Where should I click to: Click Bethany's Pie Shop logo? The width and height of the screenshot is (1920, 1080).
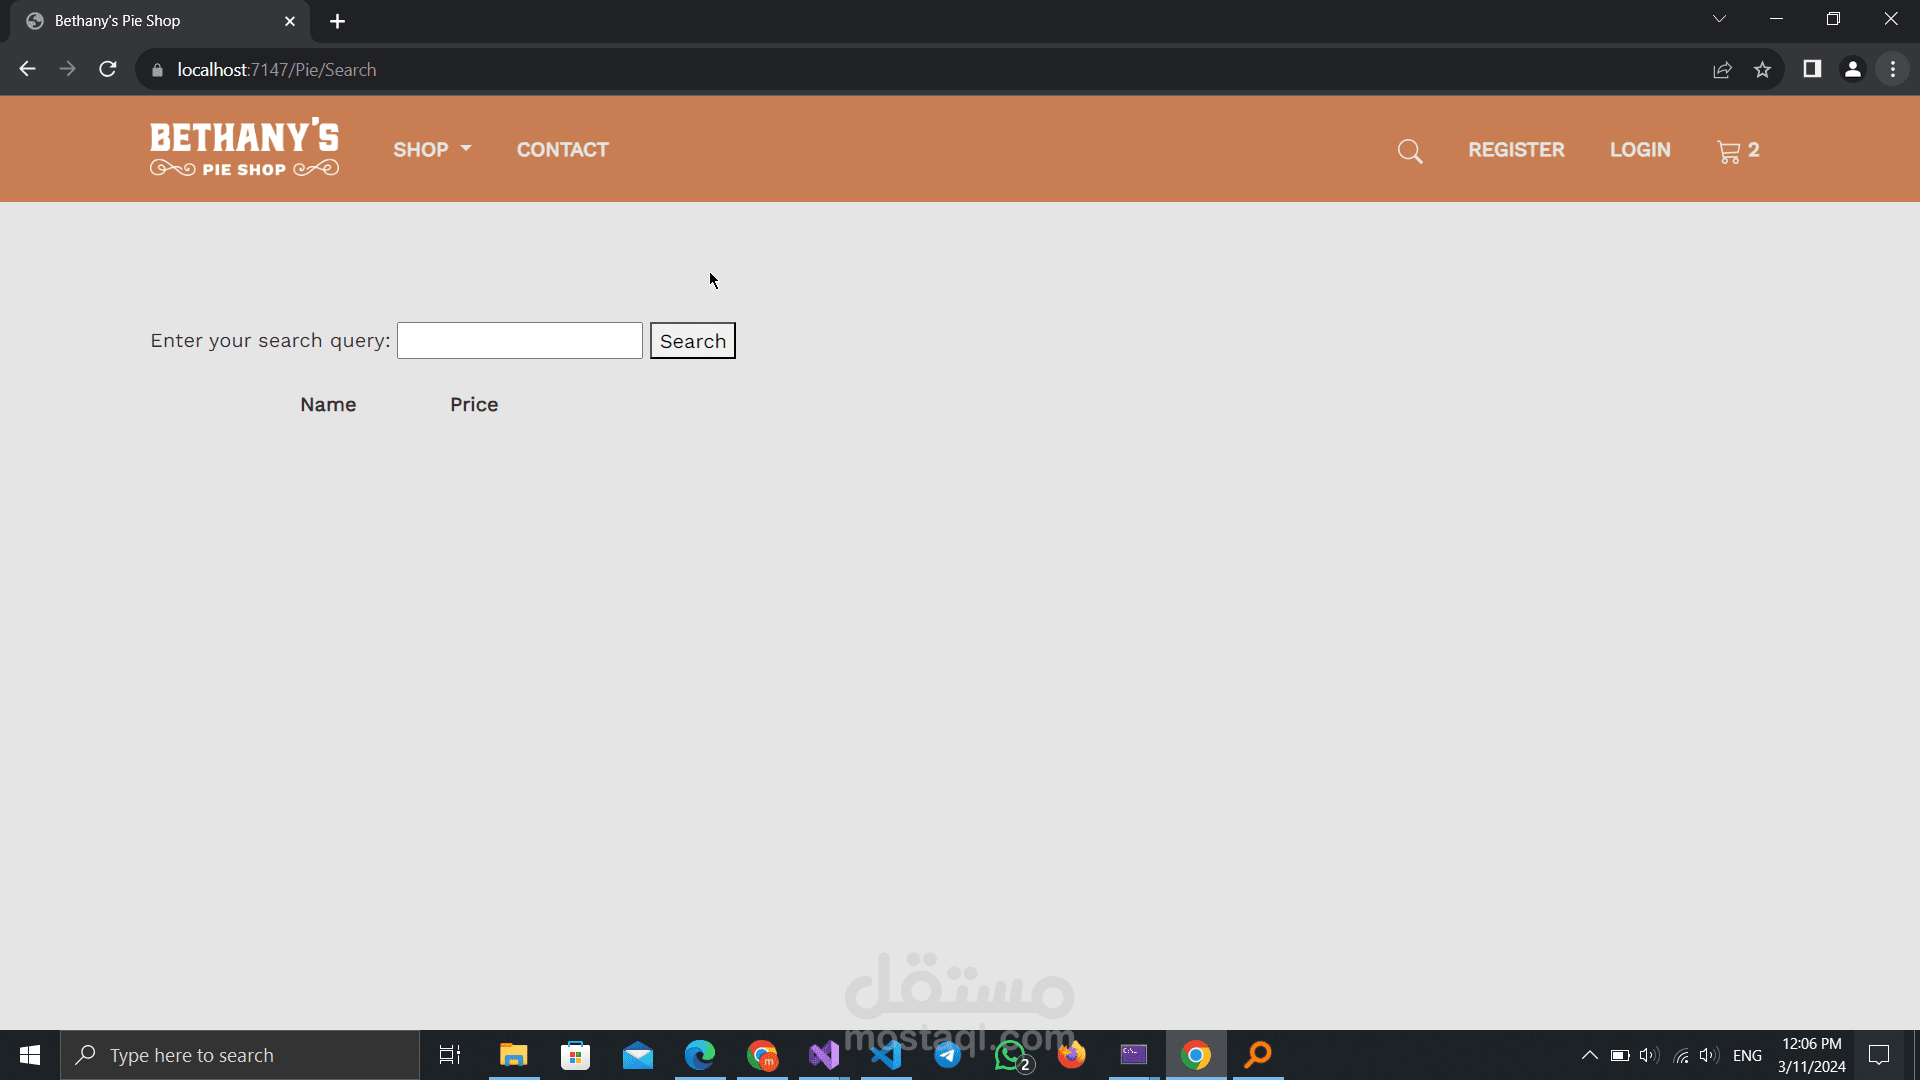pyautogui.click(x=244, y=148)
